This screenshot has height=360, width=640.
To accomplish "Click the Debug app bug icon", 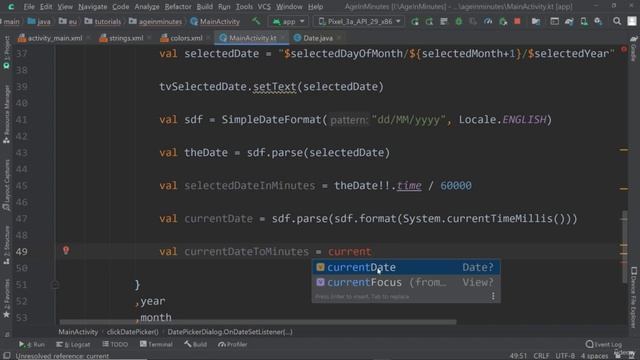I will 459,21.
